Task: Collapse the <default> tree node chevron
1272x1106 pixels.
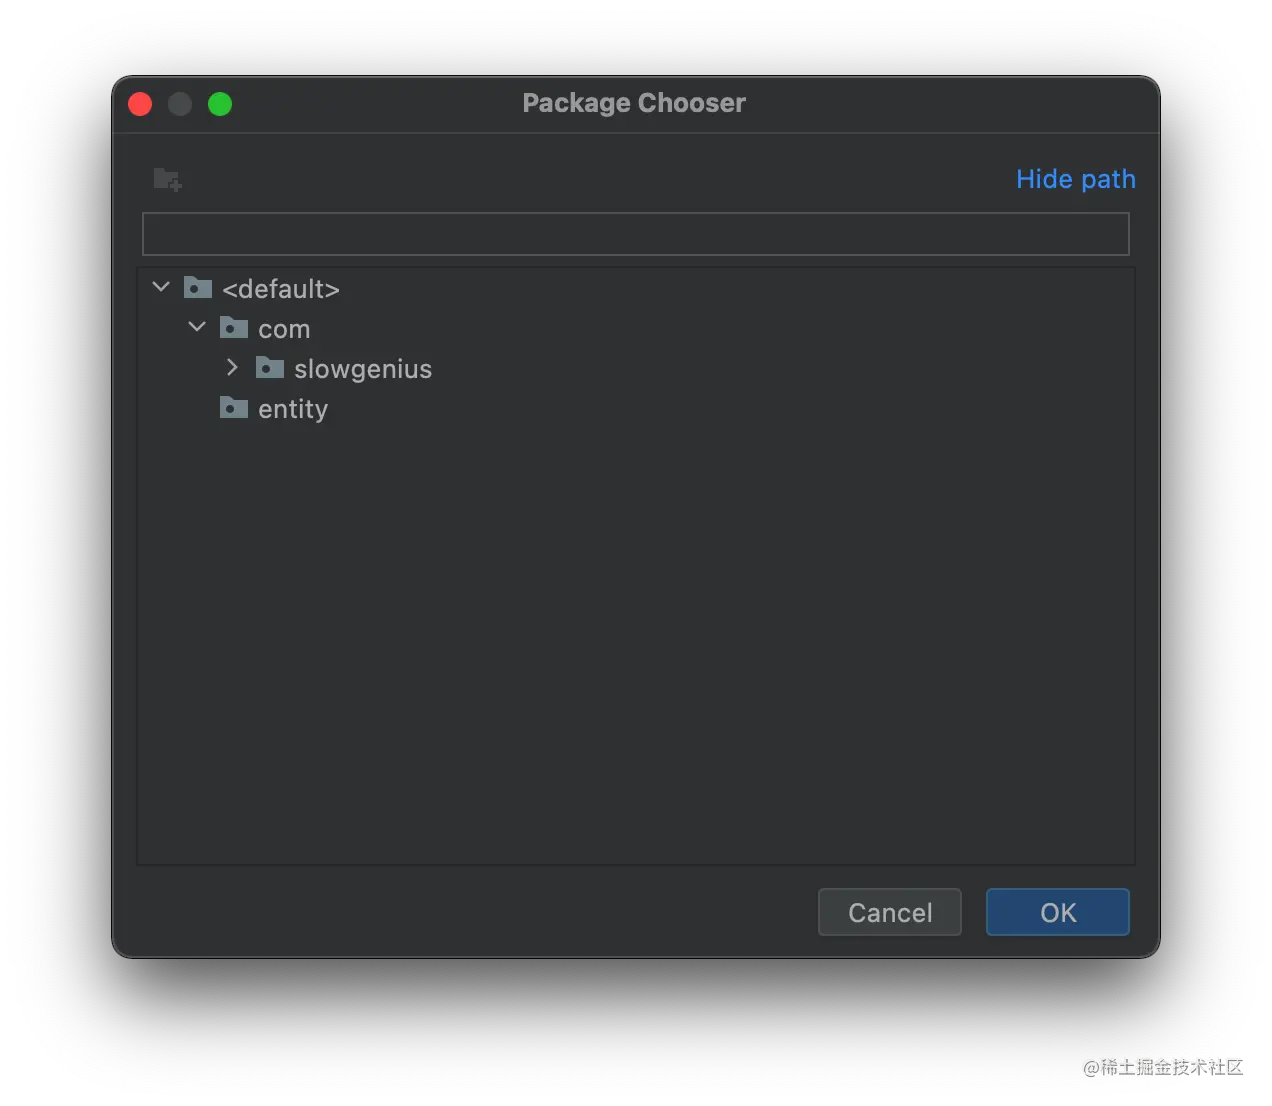Action: click(161, 288)
